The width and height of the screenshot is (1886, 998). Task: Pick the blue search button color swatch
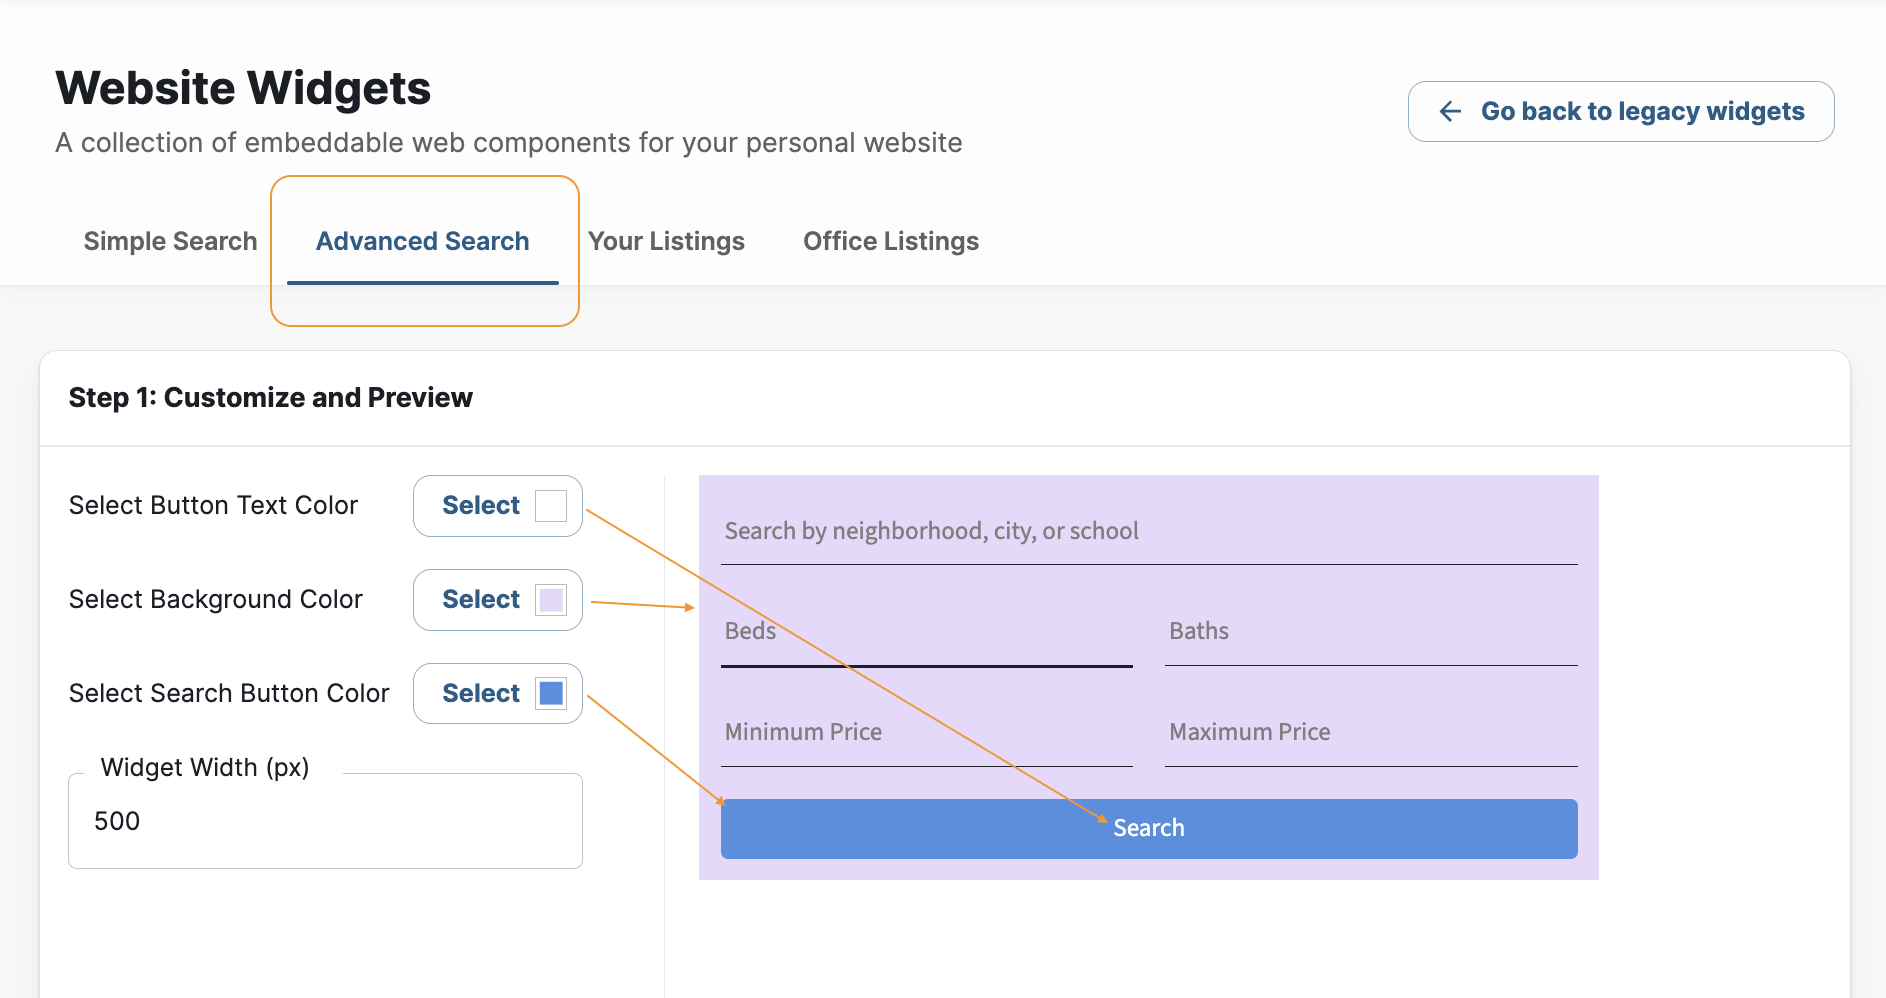click(551, 694)
